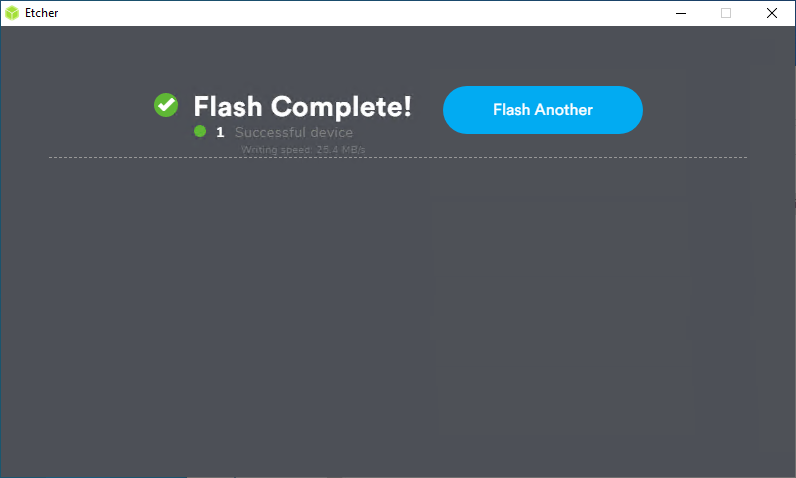
Task: Click the 25.4 MB/s speed value
Action: point(341,150)
